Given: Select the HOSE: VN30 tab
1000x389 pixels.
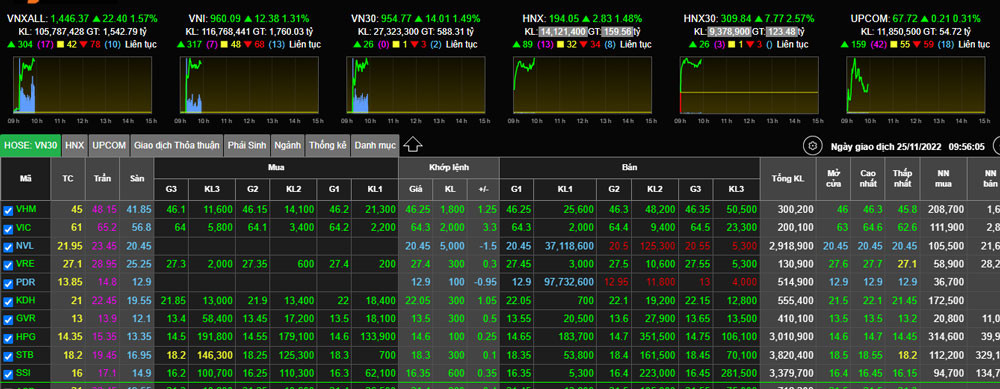Looking at the screenshot, I should tap(31, 145).
